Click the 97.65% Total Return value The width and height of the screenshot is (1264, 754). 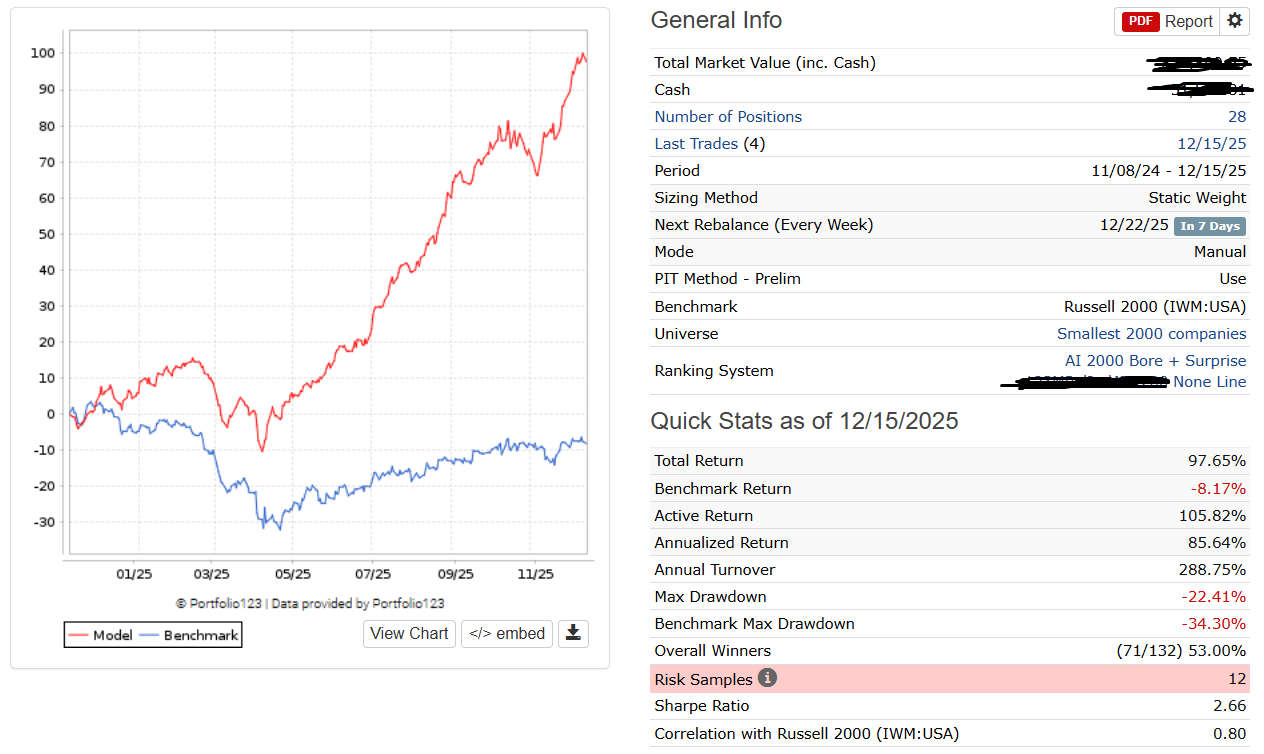(x=1216, y=461)
